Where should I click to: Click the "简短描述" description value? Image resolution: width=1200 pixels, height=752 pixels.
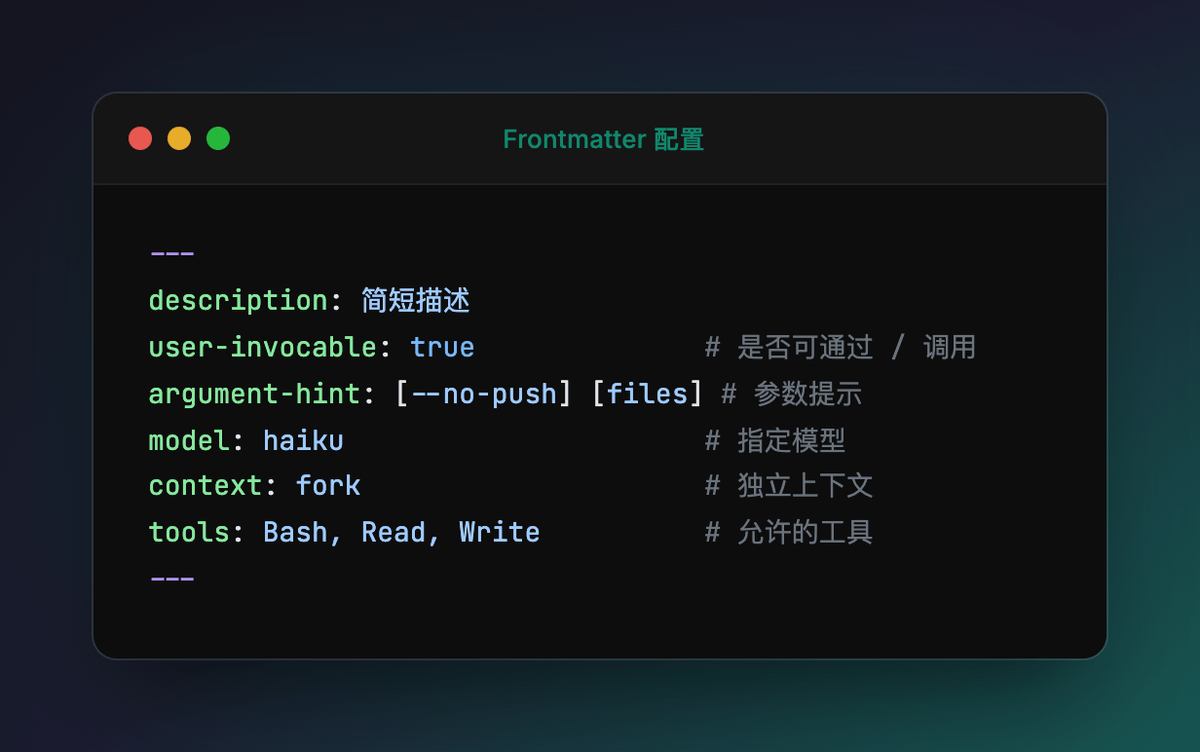pos(416,301)
